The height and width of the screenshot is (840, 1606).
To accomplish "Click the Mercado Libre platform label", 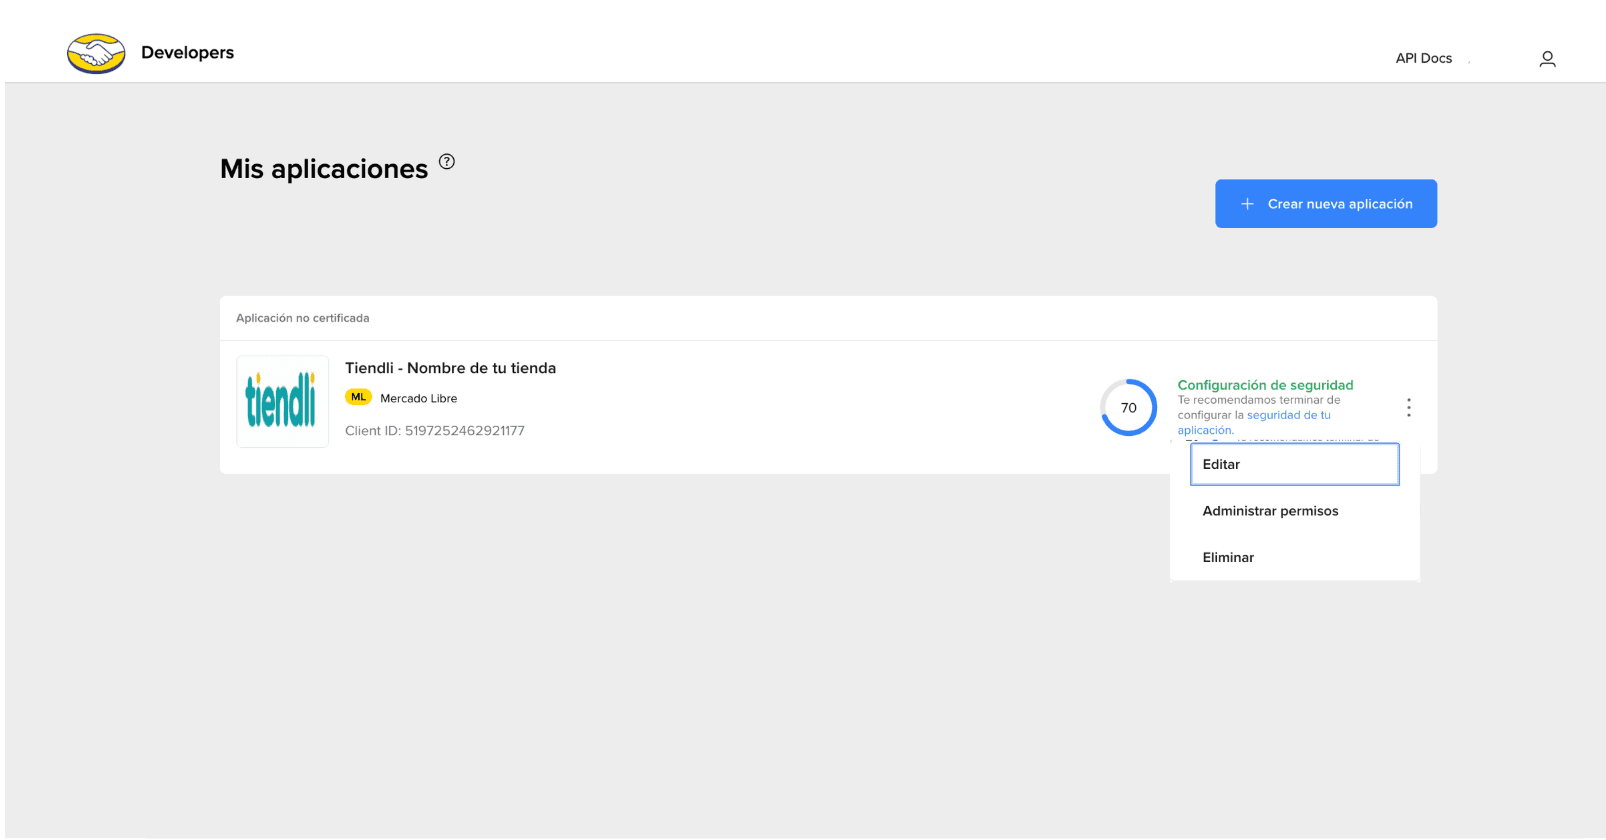I will (x=418, y=398).
